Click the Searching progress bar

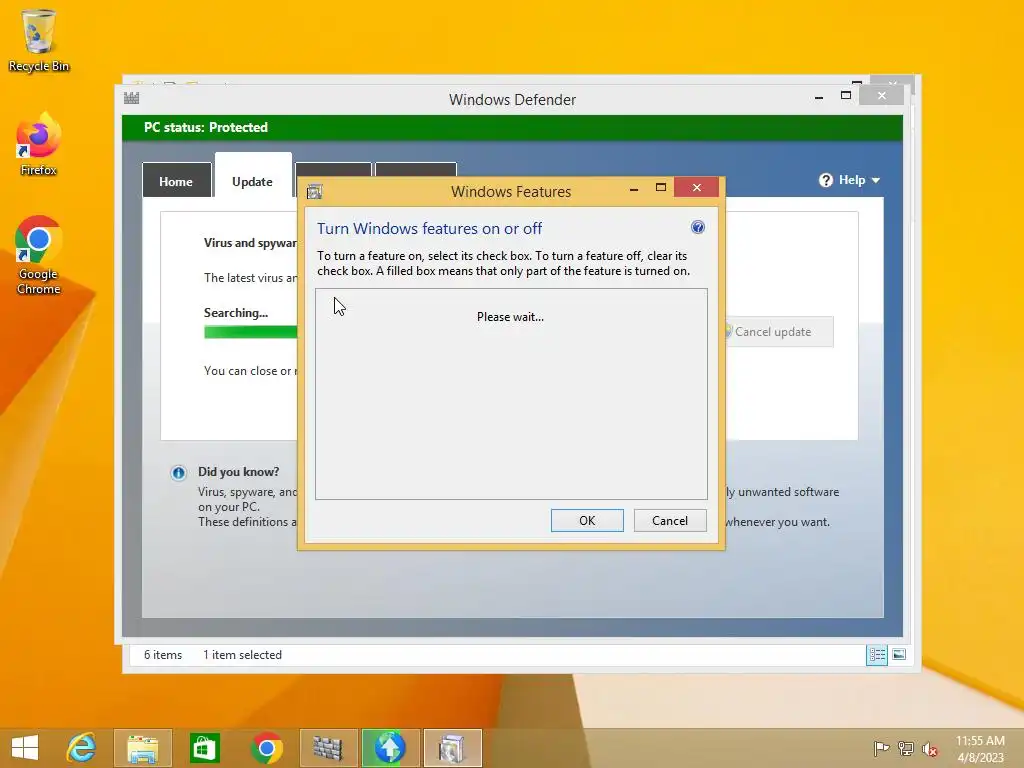click(x=251, y=332)
